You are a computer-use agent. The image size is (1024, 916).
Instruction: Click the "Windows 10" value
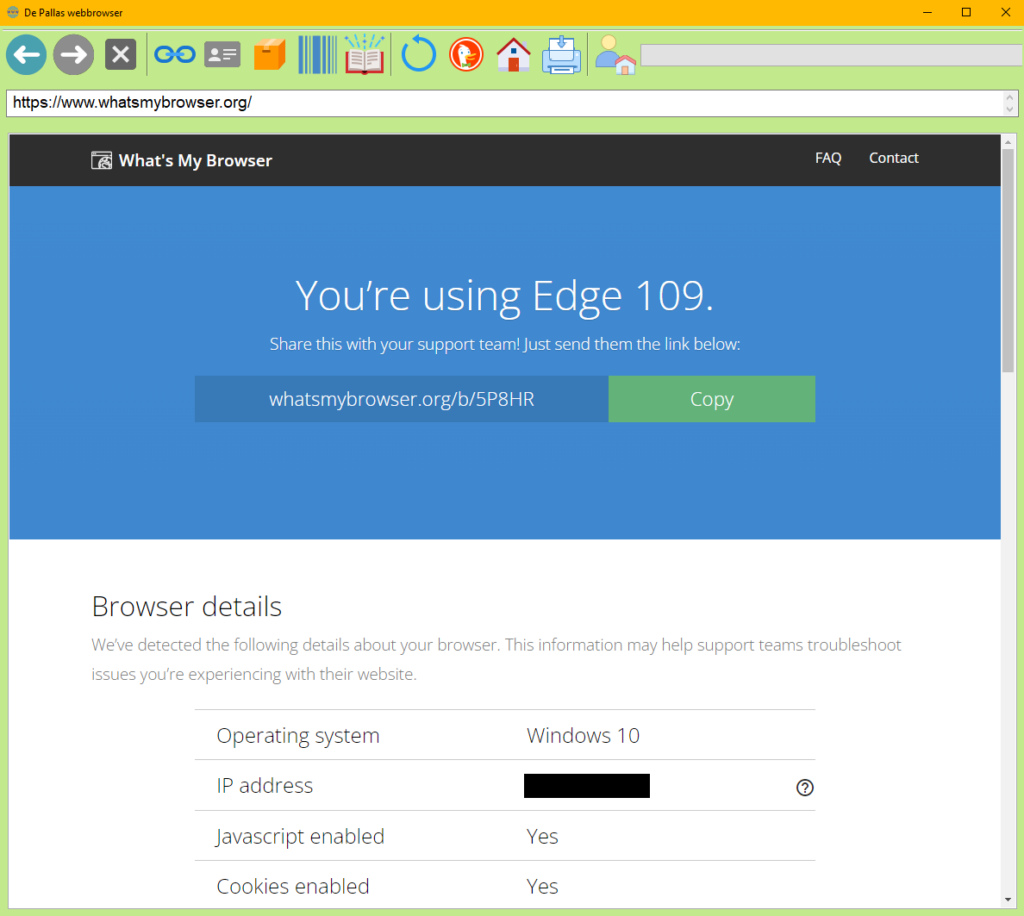coord(583,736)
